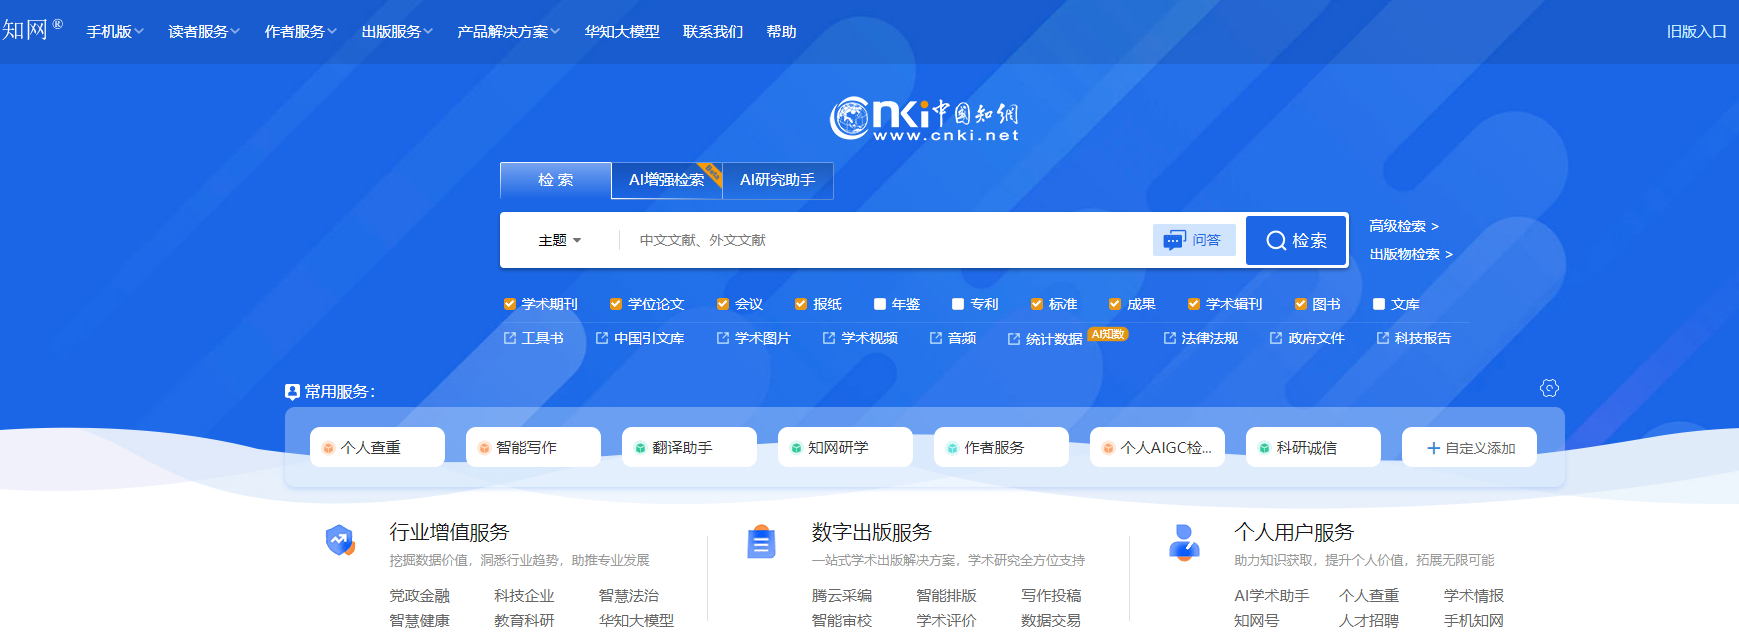Screen dimensions: 1739x644
Task: Enable the 专利 checkbox
Action: coord(958,304)
